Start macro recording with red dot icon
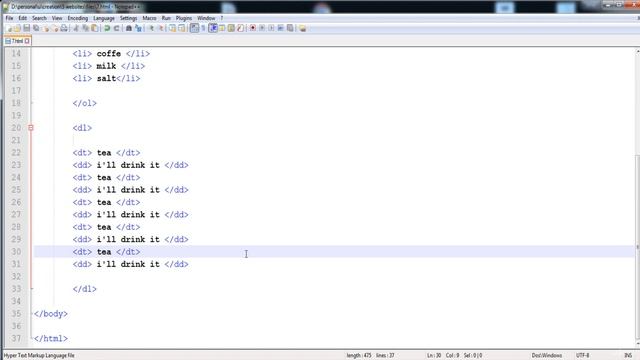Image resolution: width=640 pixels, height=360 pixels. click(x=253, y=28)
